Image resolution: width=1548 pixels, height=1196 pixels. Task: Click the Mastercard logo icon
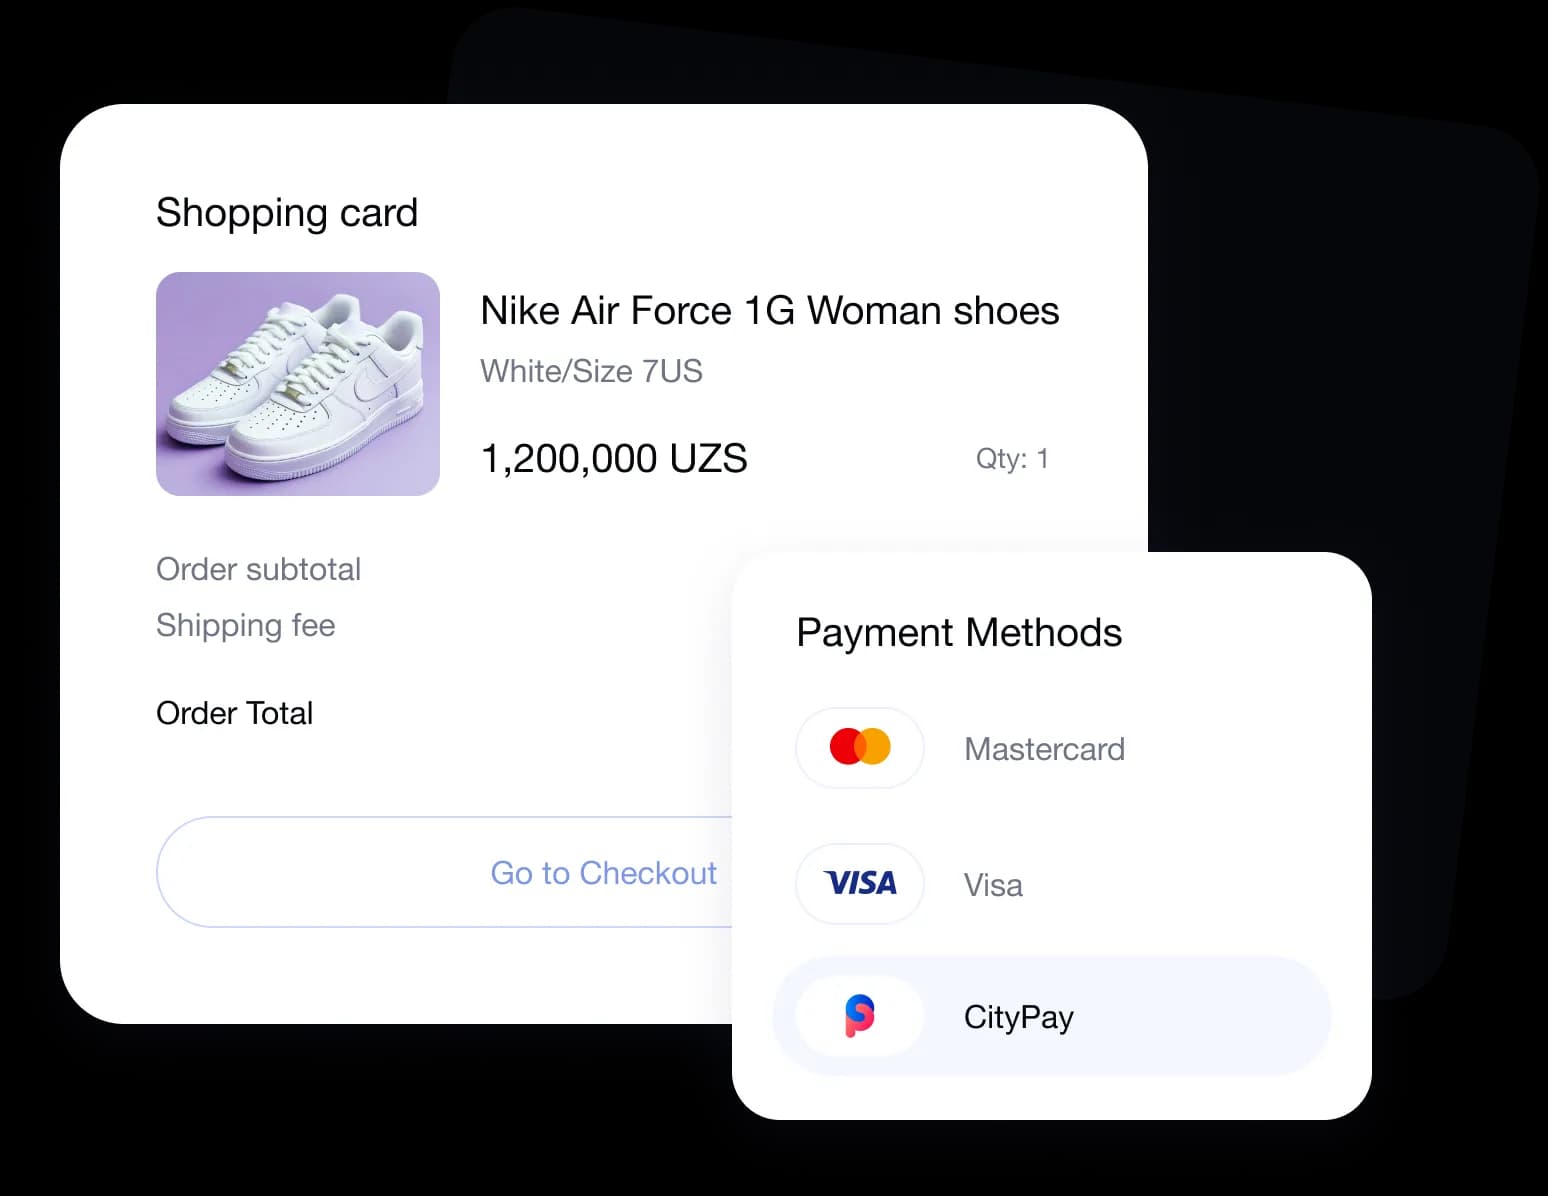point(860,747)
